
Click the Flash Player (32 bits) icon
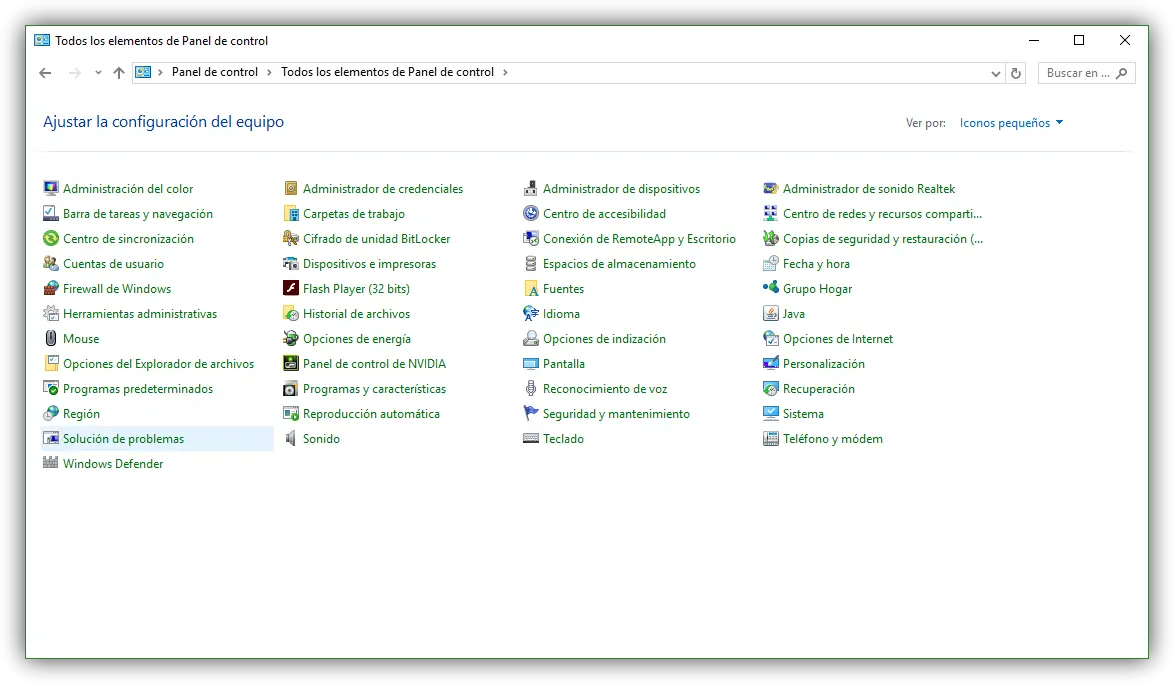point(291,288)
